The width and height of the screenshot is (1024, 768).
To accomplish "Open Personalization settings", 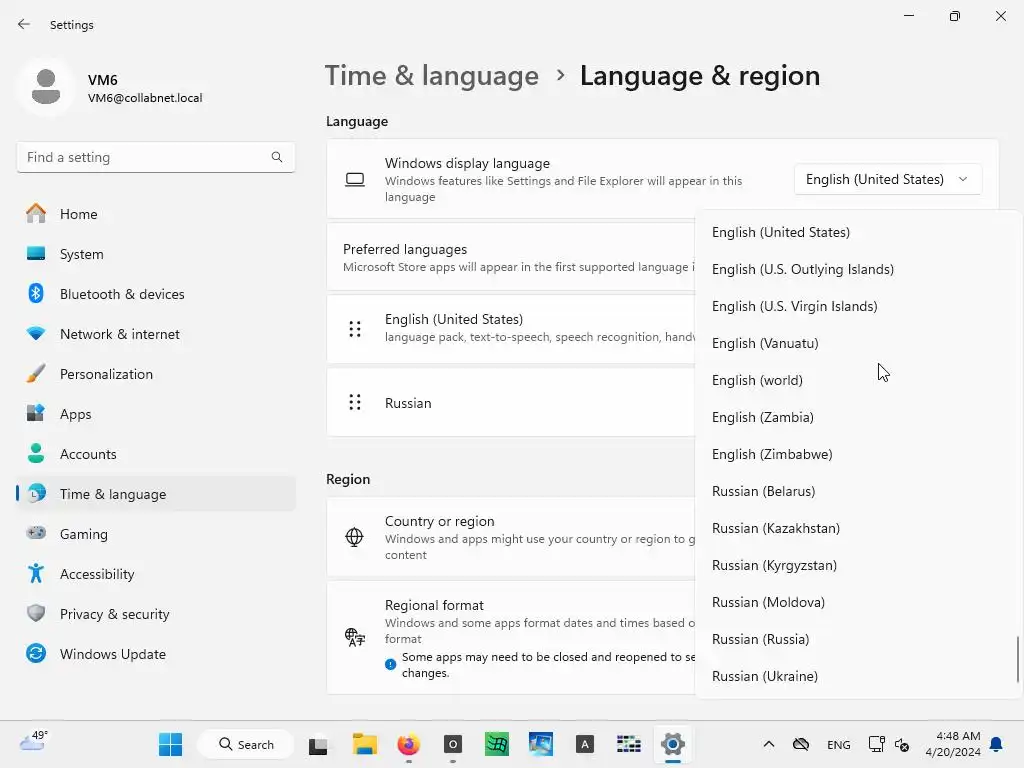I will click(155, 374).
